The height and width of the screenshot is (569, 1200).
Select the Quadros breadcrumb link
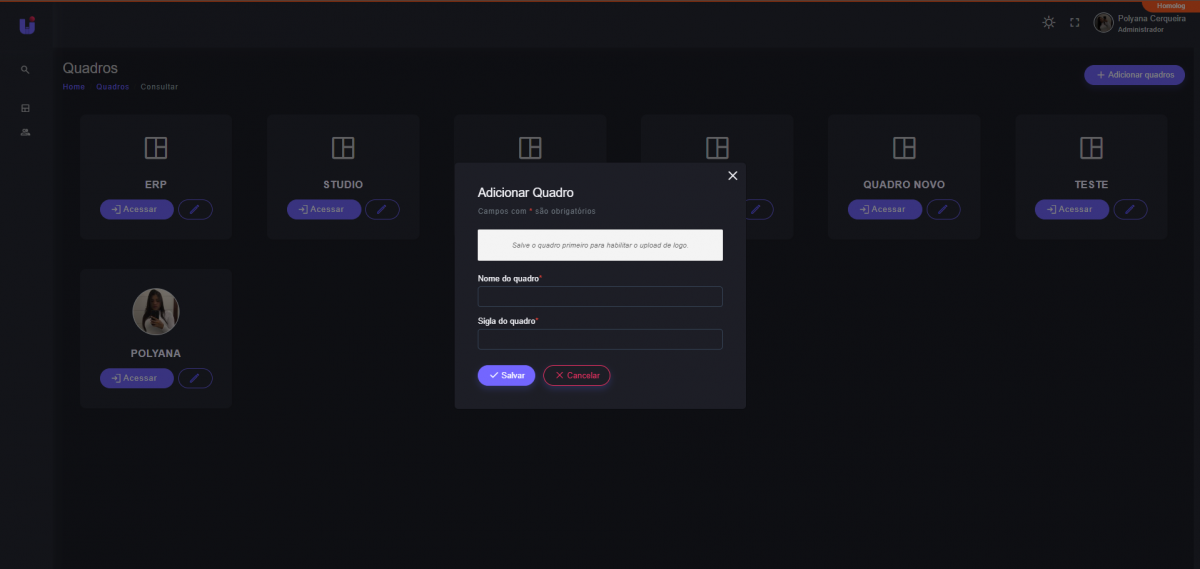point(113,87)
